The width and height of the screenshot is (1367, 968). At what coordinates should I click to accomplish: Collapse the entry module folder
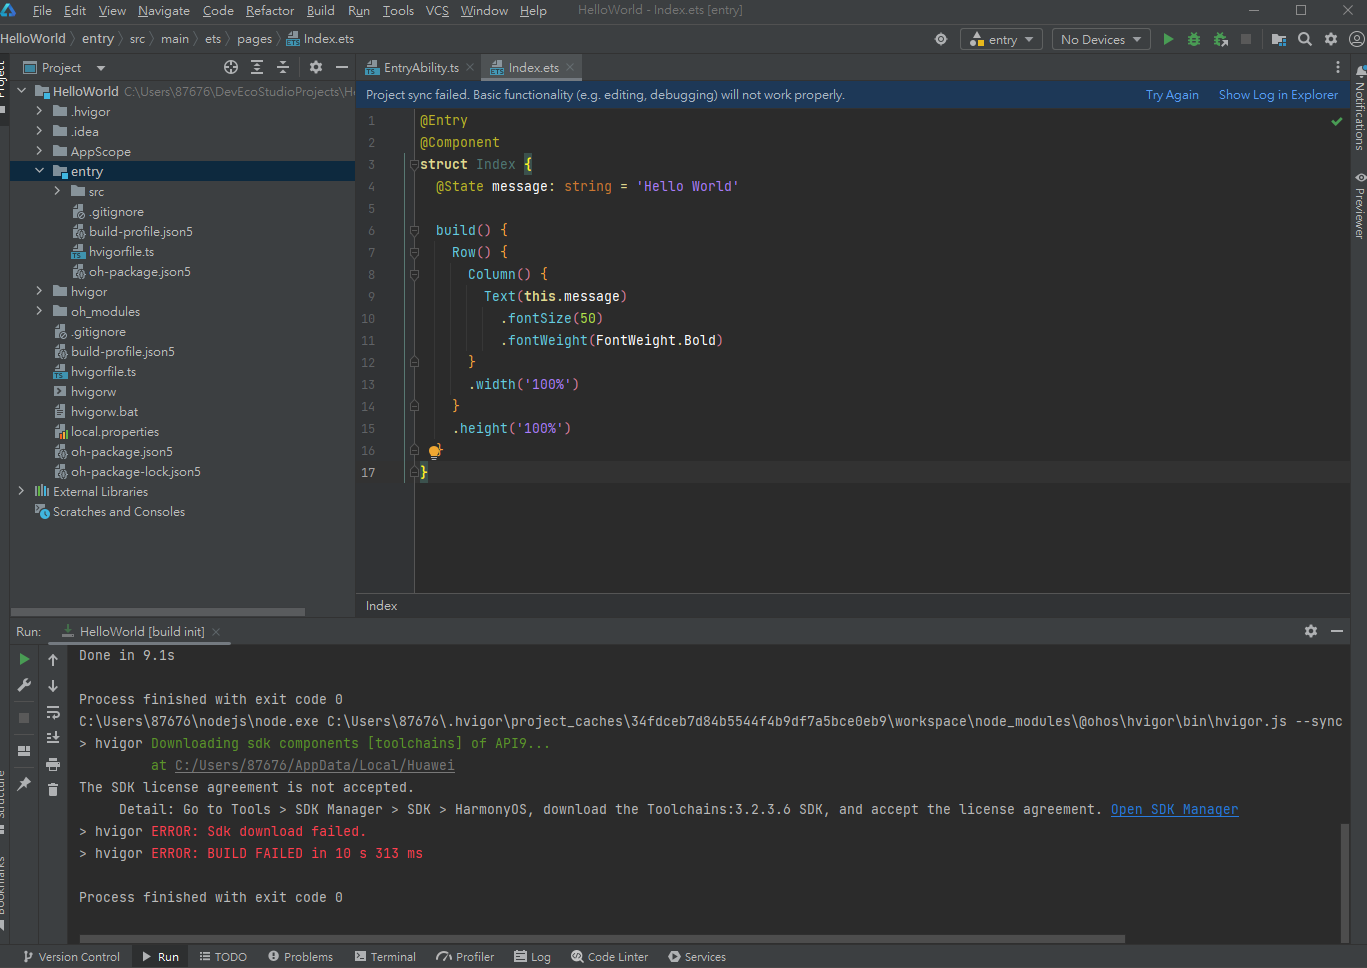click(x=39, y=171)
